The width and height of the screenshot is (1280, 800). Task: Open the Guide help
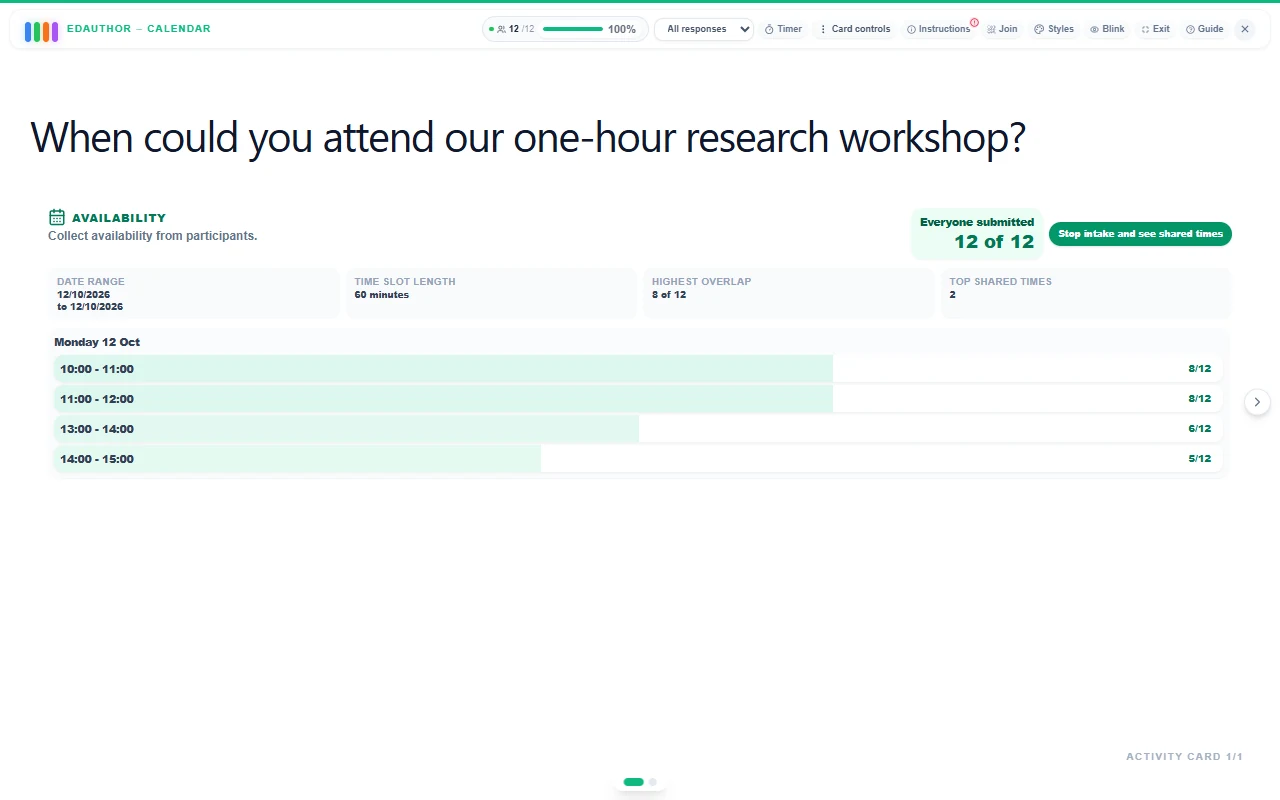tap(1204, 29)
